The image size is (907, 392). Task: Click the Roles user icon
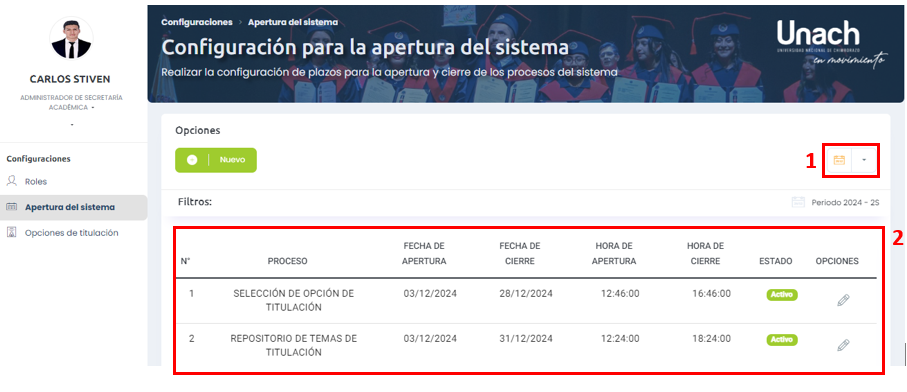point(12,181)
